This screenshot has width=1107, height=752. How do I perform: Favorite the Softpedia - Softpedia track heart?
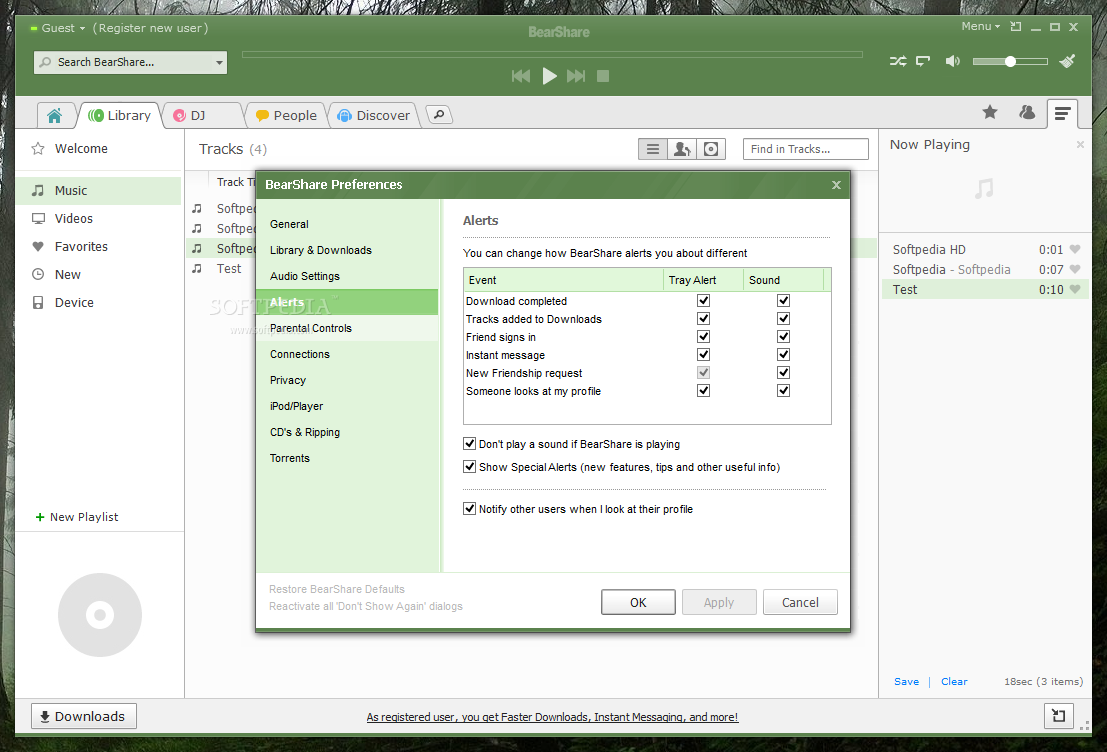1075,269
